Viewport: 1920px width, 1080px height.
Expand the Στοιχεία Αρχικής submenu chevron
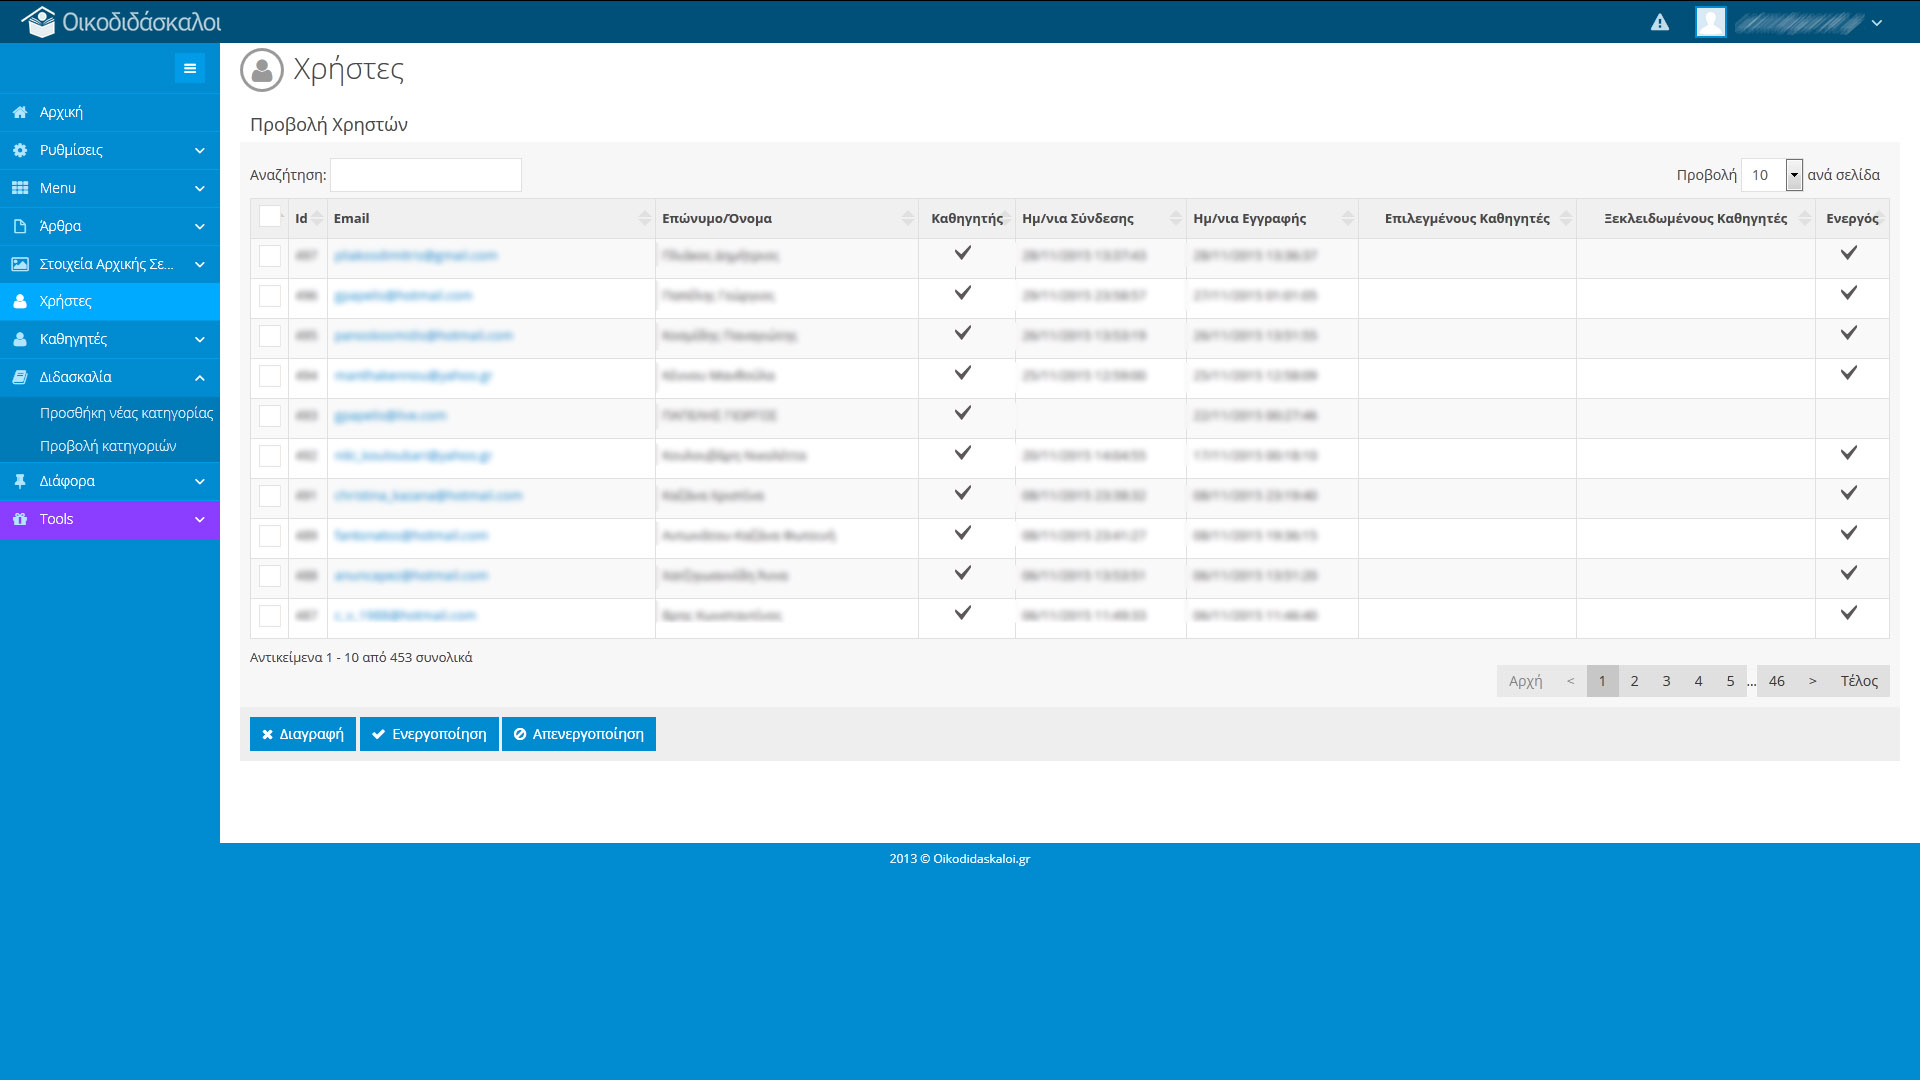coord(200,264)
